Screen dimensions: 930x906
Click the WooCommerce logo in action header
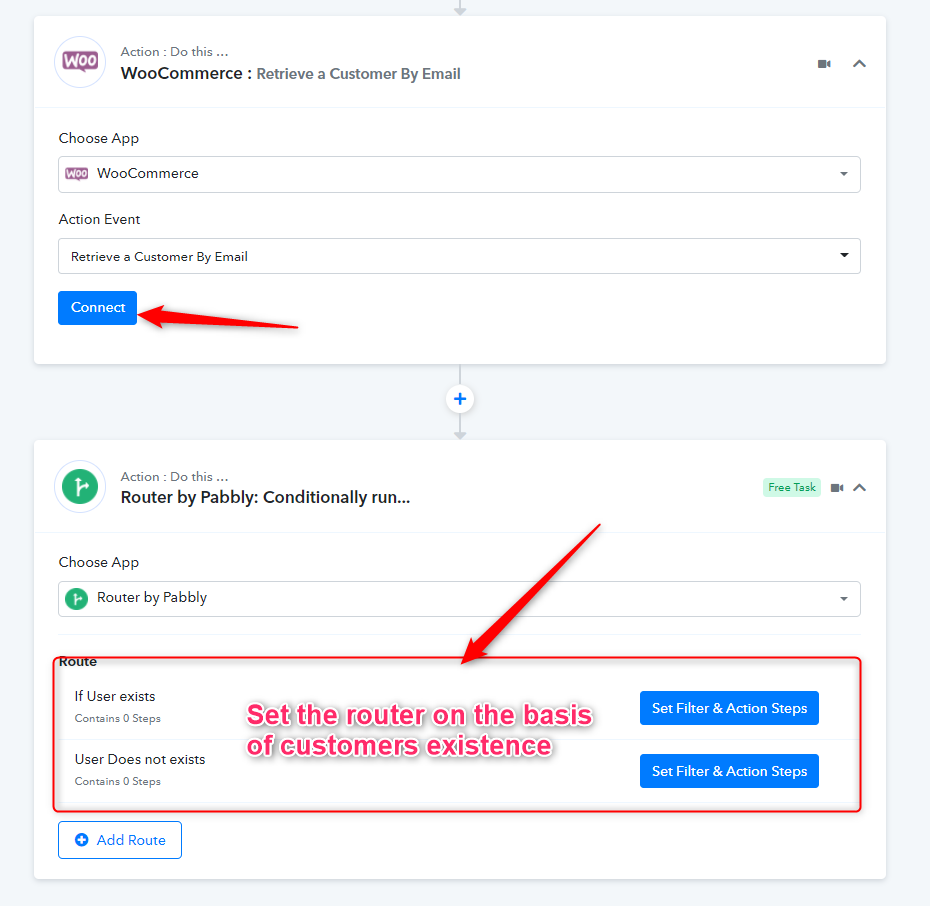[x=80, y=62]
